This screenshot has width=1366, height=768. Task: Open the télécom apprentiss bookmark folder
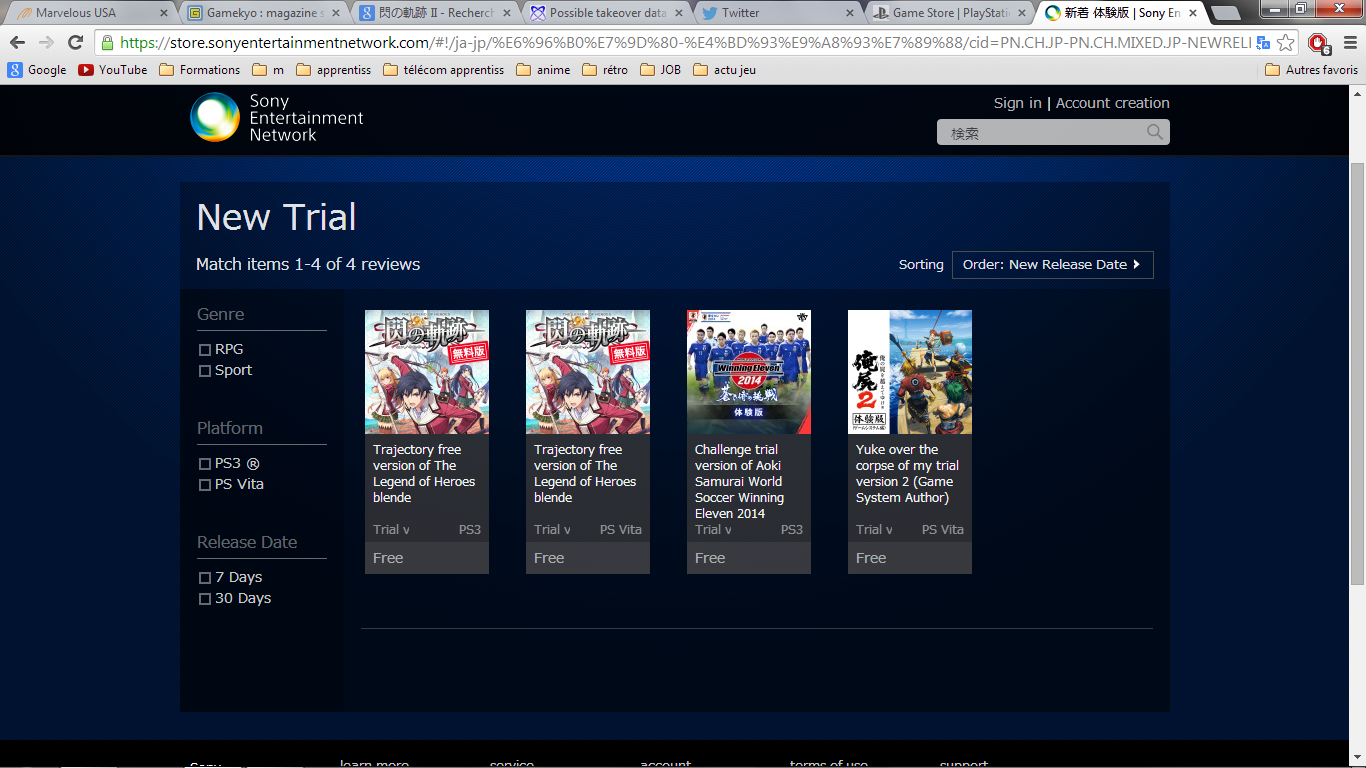pyautogui.click(x=444, y=70)
